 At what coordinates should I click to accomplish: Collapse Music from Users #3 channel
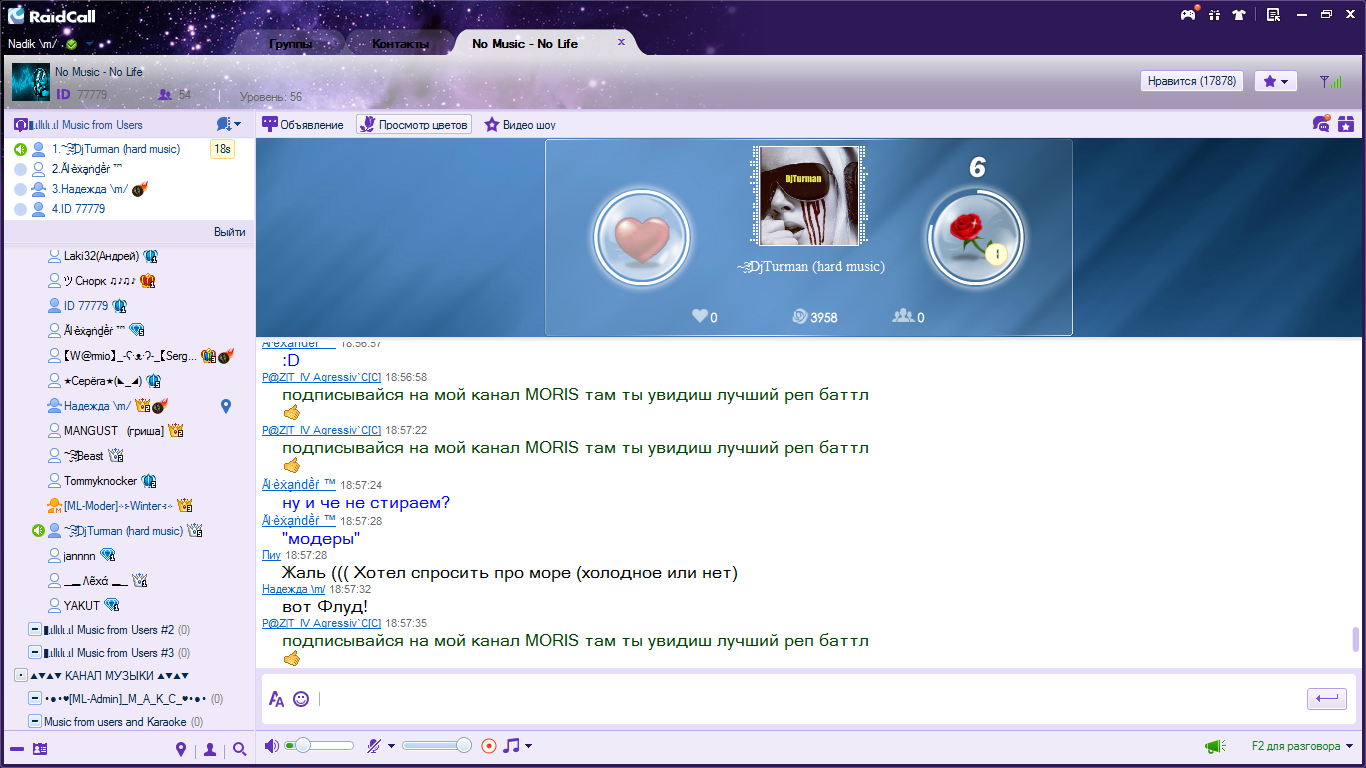pyautogui.click(x=35, y=653)
